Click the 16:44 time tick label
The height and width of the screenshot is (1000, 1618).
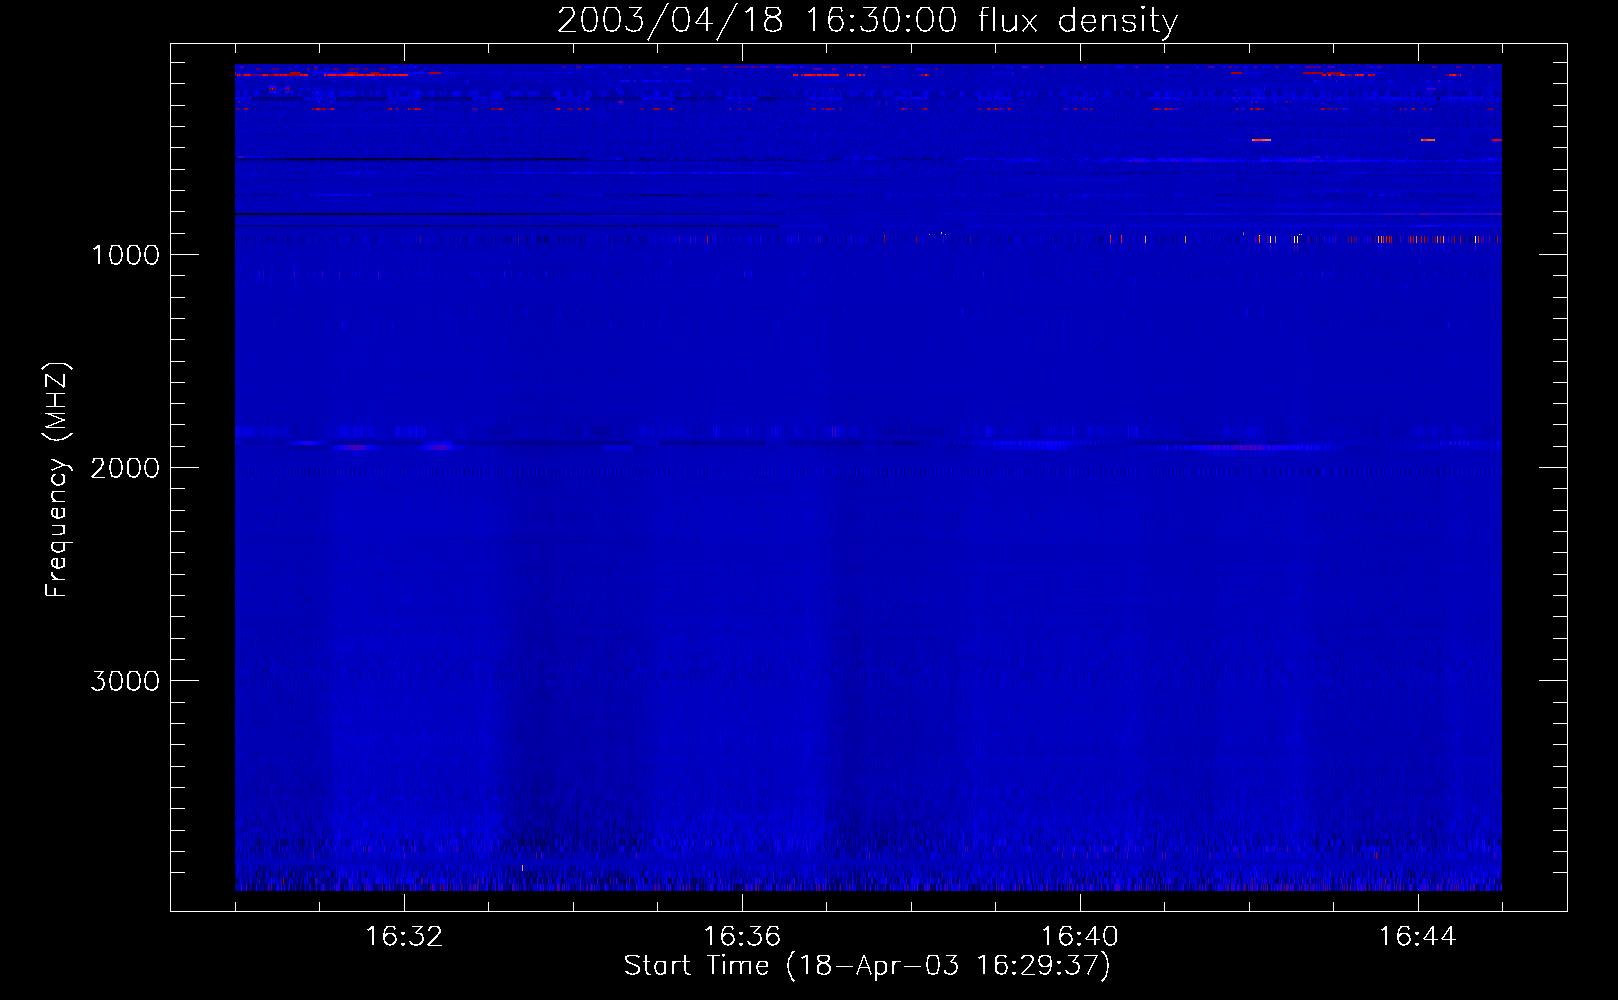[1418, 937]
